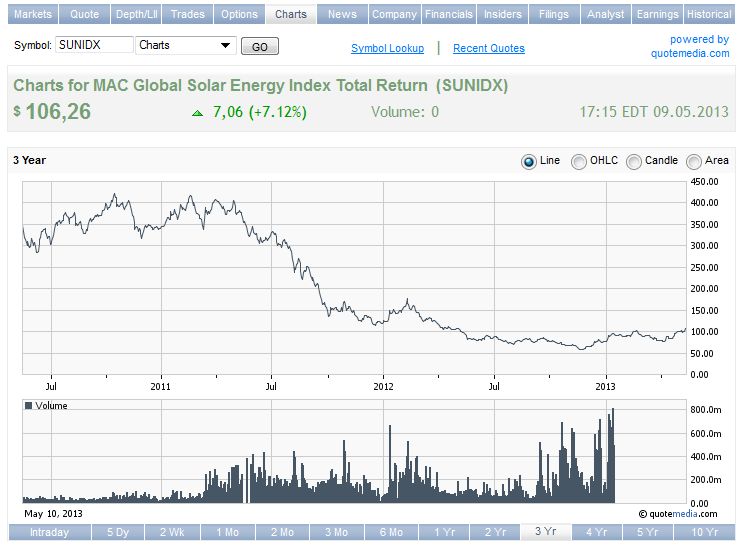Switch chart range to 2 Wk
The width and height of the screenshot is (745, 547).
click(172, 532)
